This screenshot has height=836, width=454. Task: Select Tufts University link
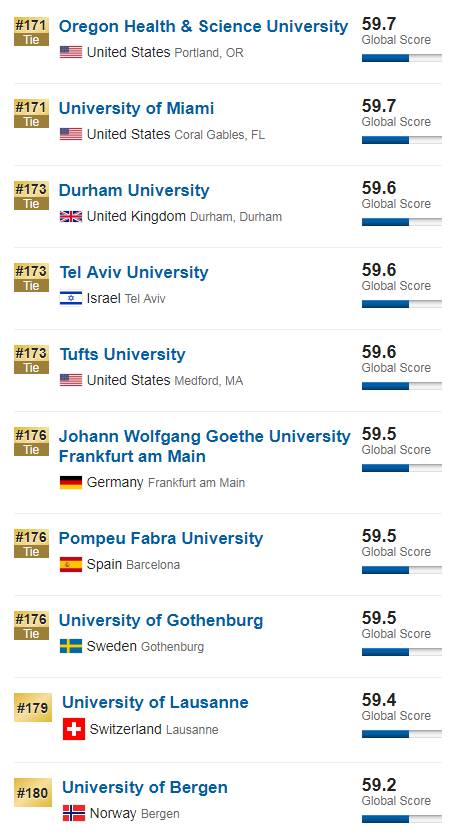[x=123, y=355]
